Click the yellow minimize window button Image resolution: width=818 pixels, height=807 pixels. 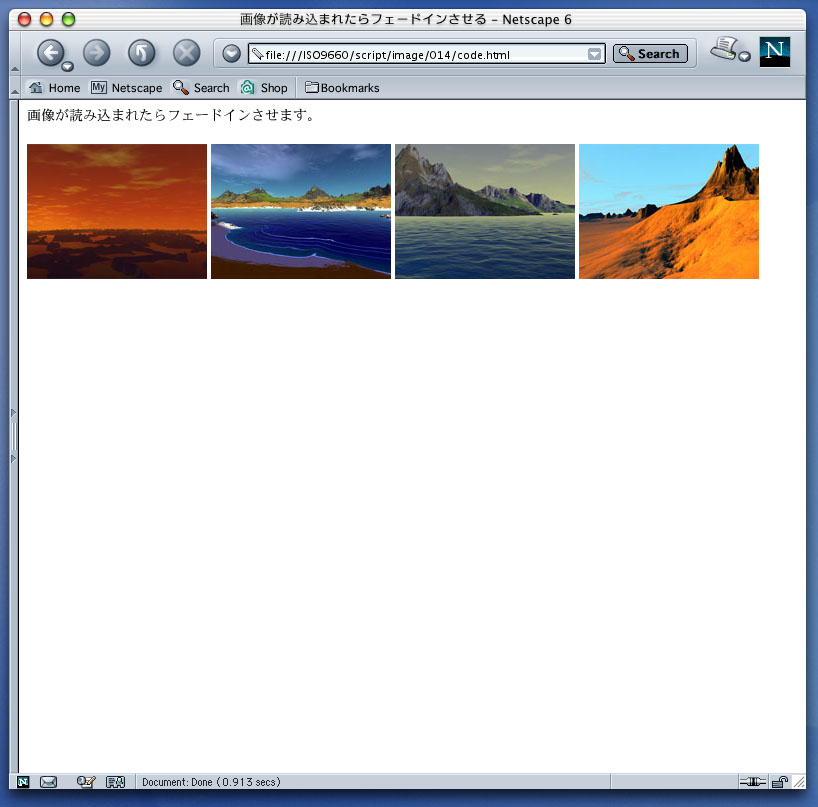tap(46, 19)
